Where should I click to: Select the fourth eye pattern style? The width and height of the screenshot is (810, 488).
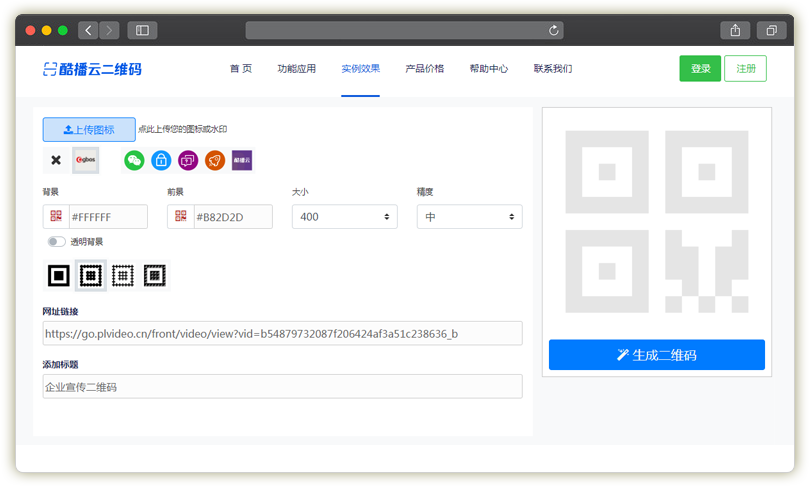[155, 276]
